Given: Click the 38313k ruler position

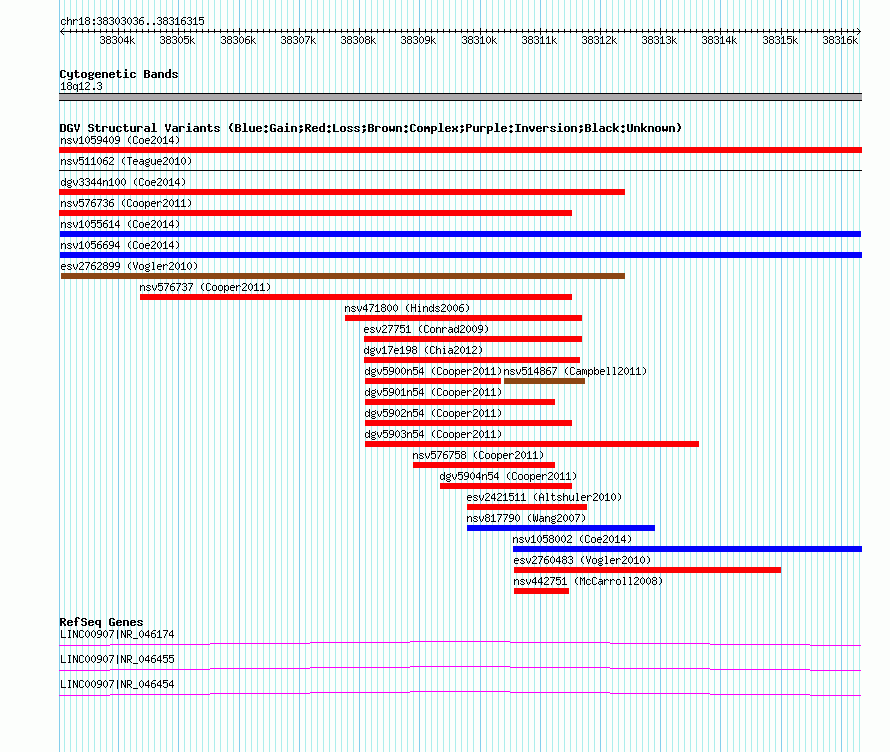Looking at the screenshot, I should (659, 40).
